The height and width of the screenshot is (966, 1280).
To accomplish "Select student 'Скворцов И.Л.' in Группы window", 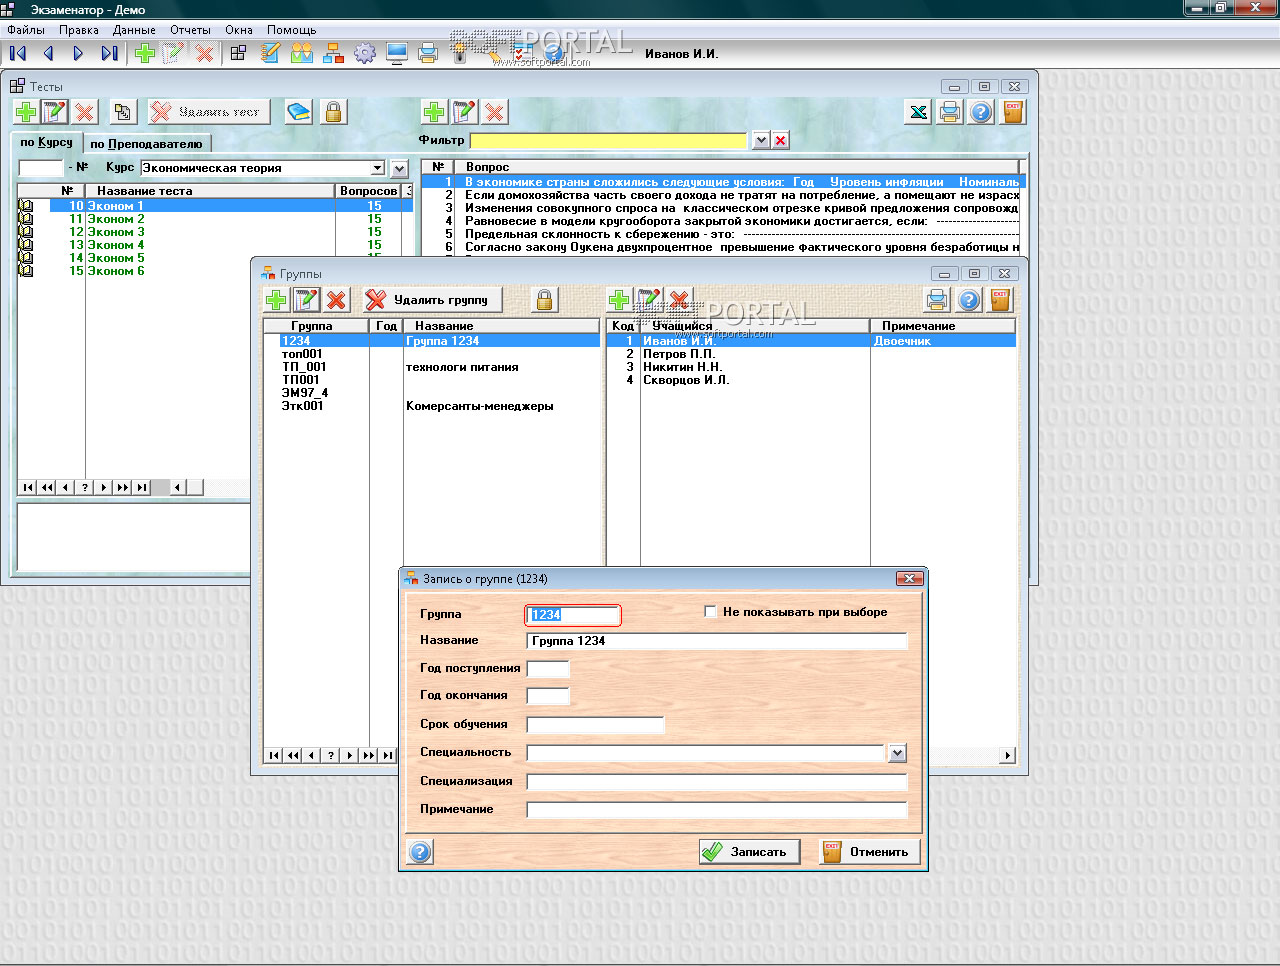I will click(811, 380).
